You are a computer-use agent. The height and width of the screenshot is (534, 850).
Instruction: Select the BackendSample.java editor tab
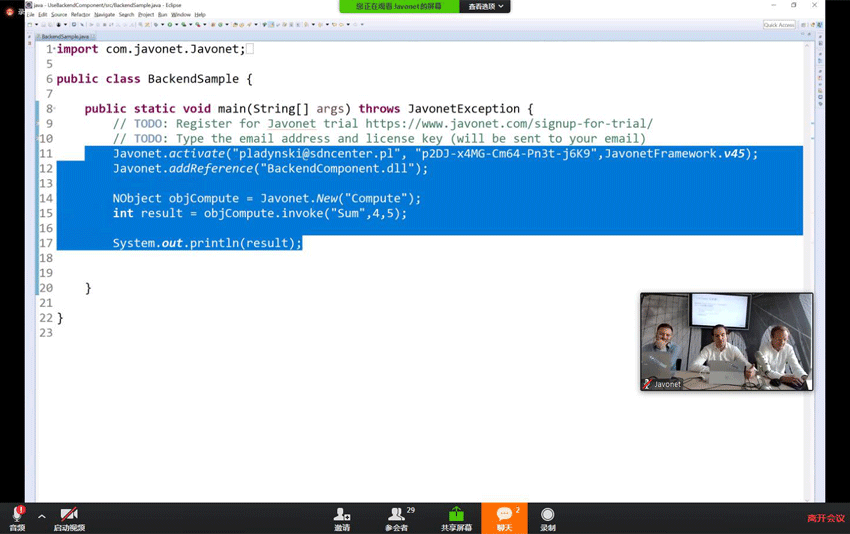tap(65, 36)
